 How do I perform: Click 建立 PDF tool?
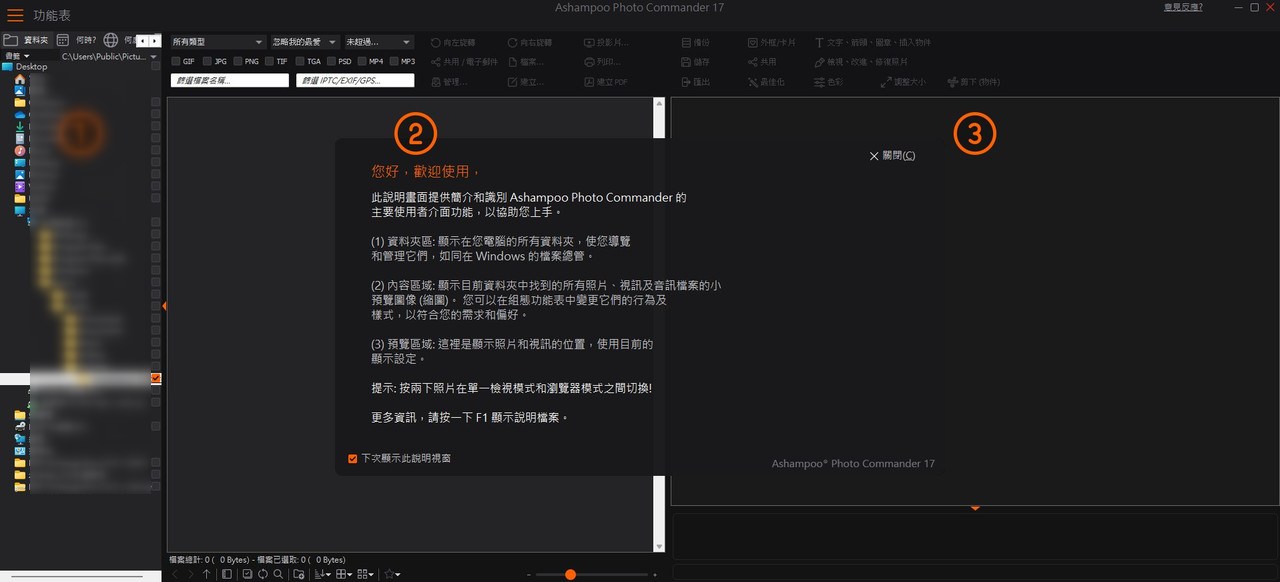(606, 82)
